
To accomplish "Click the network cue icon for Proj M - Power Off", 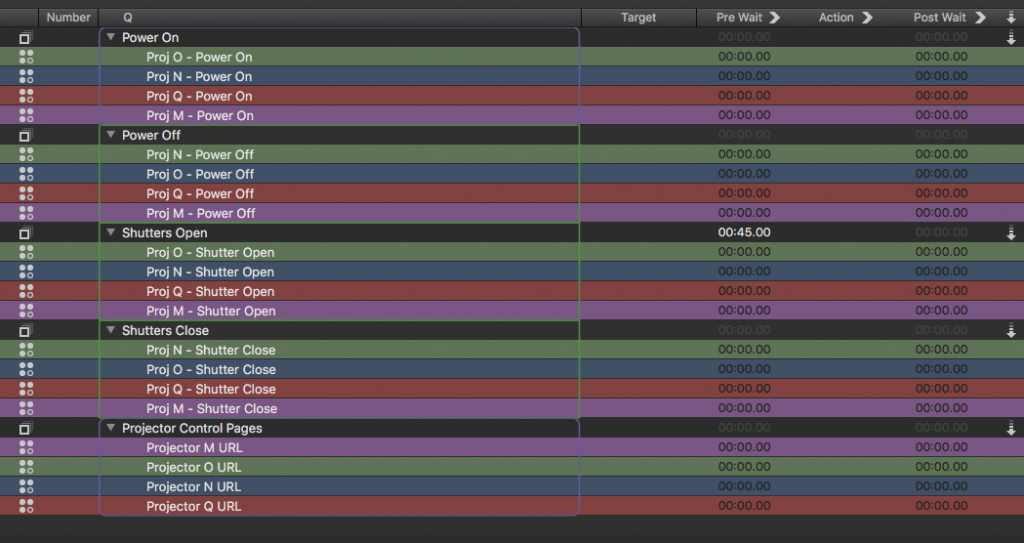I will (x=26, y=213).
